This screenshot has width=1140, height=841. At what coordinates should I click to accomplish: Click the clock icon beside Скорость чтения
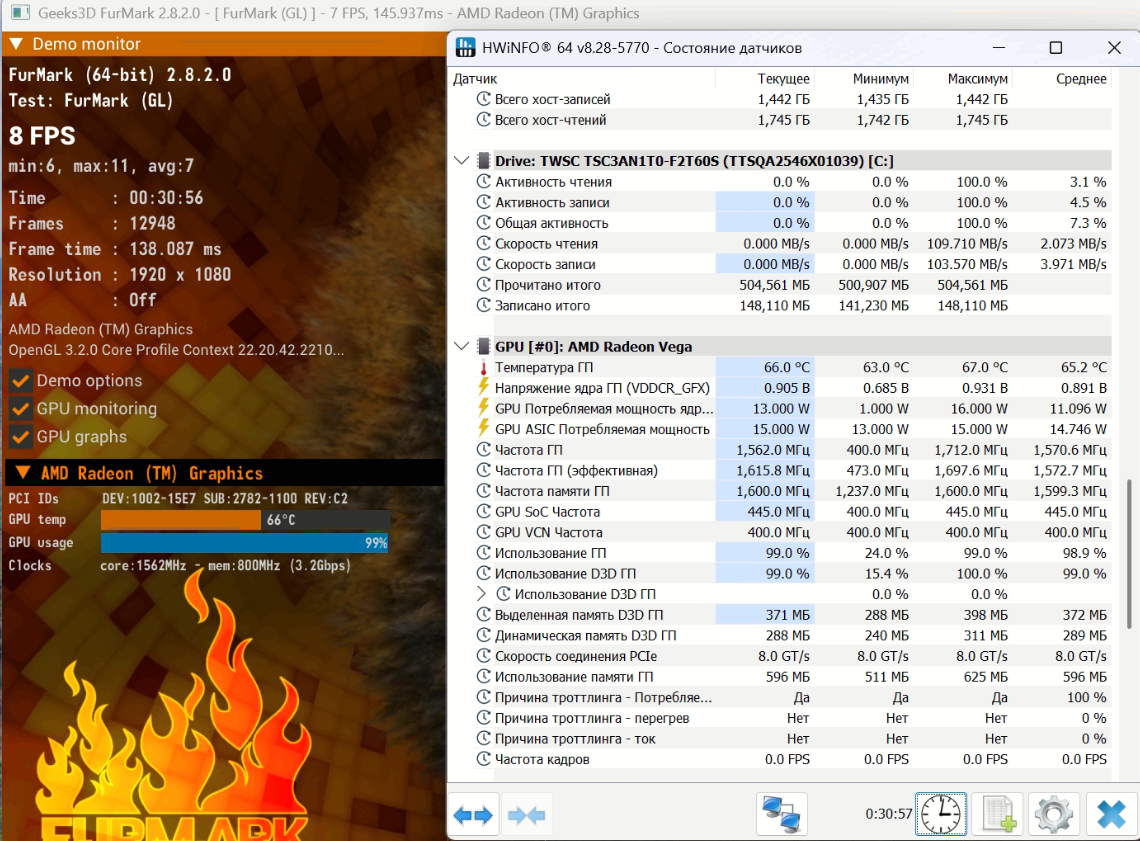point(483,244)
